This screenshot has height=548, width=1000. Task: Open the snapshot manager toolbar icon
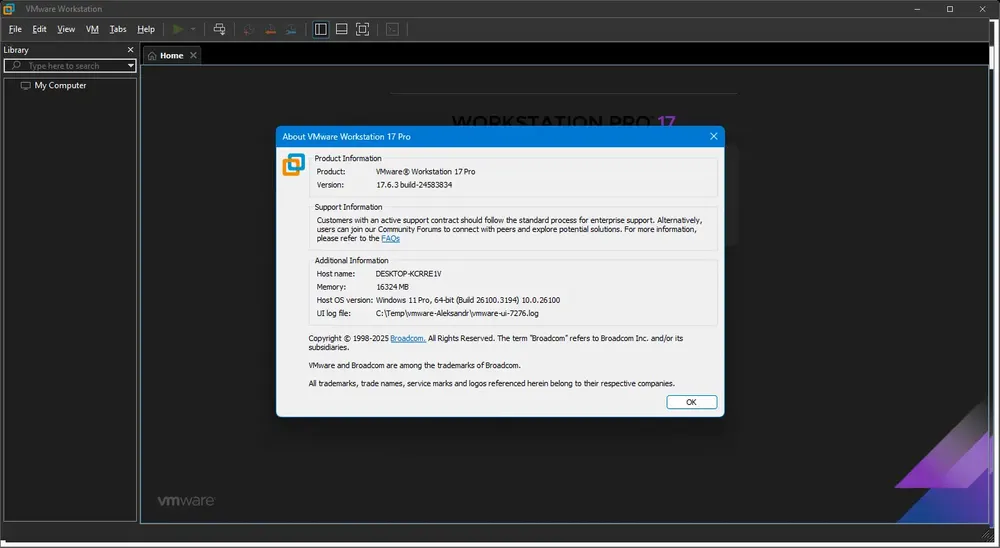point(291,29)
